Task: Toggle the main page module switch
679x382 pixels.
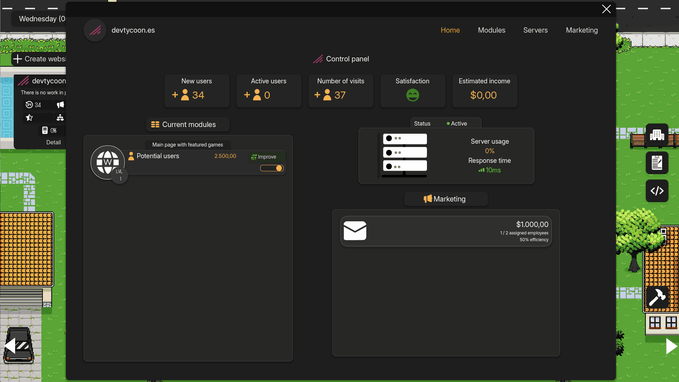Action: click(x=272, y=168)
